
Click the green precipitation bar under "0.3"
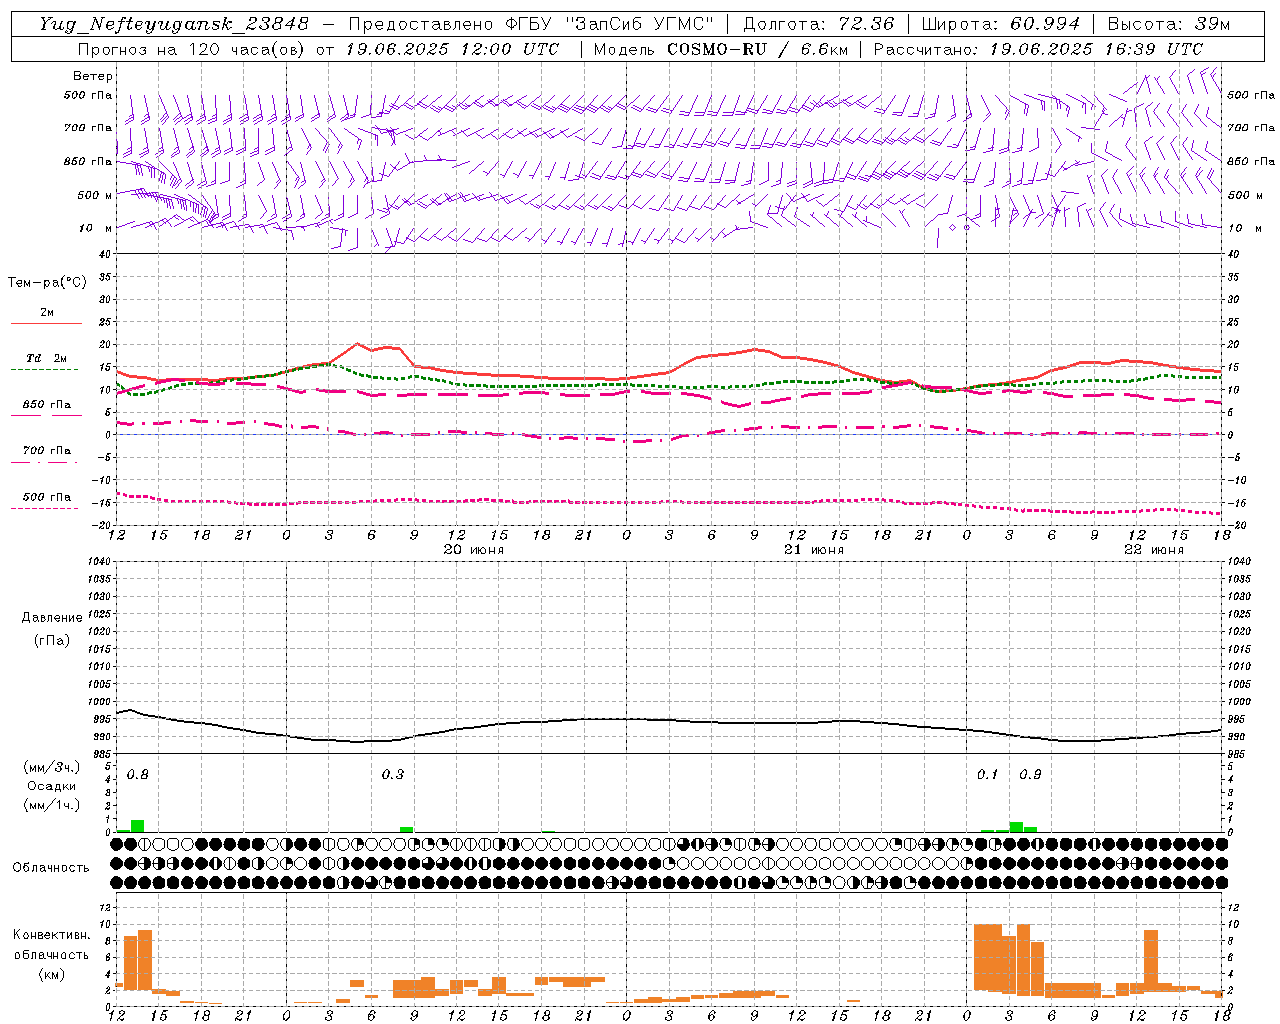(406, 829)
